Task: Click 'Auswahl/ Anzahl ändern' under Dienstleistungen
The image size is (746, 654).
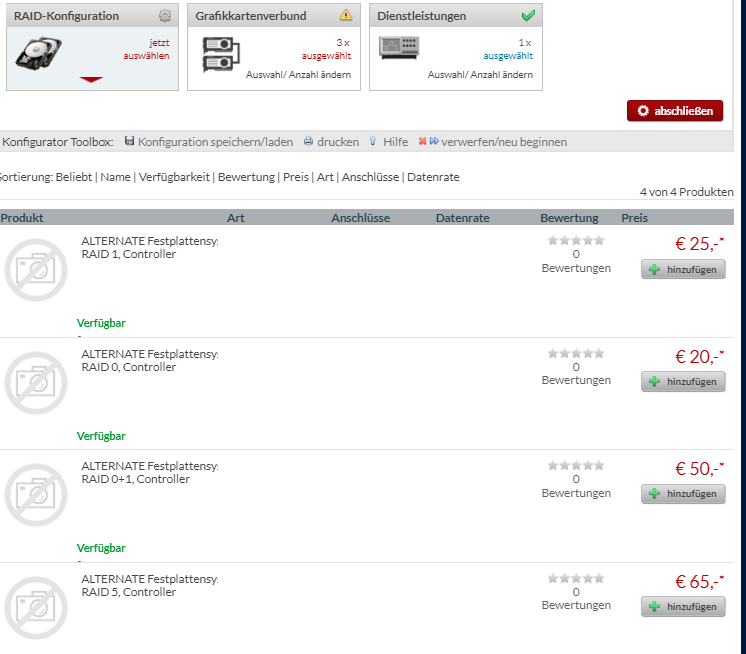Action: click(480, 75)
